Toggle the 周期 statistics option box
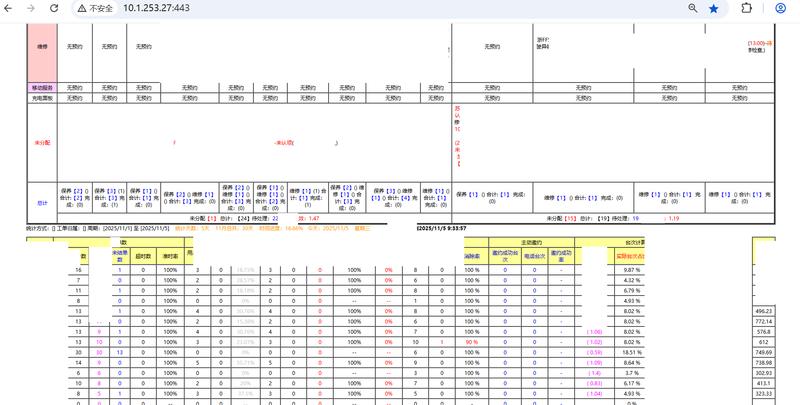 pos(85,229)
